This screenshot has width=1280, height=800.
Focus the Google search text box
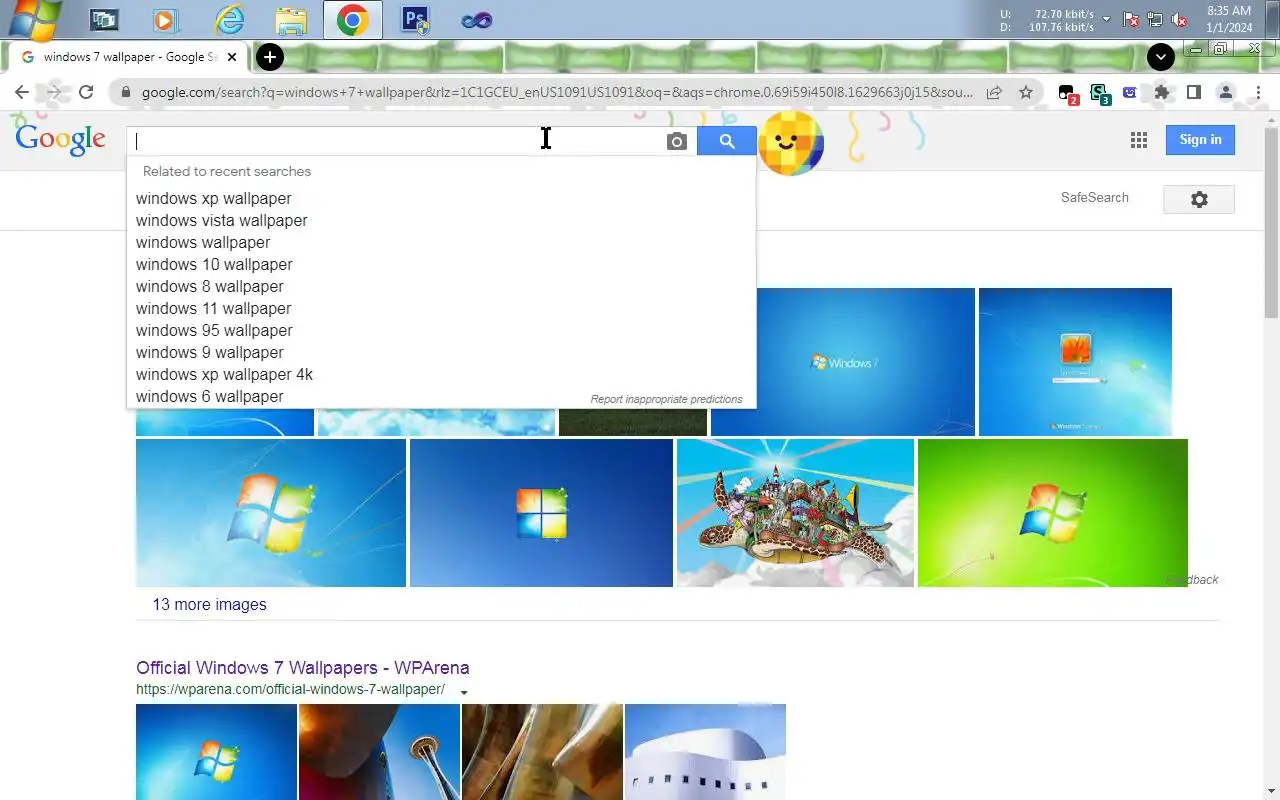(x=395, y=141)
